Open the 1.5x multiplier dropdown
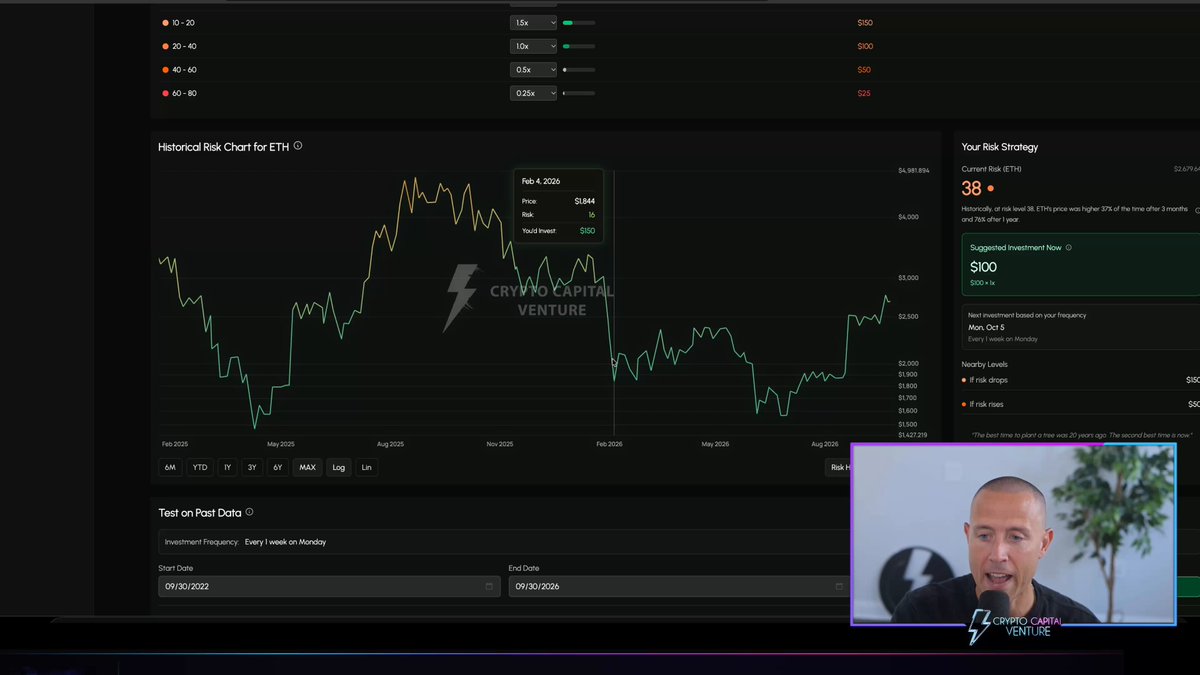 (x=533, y=22)
